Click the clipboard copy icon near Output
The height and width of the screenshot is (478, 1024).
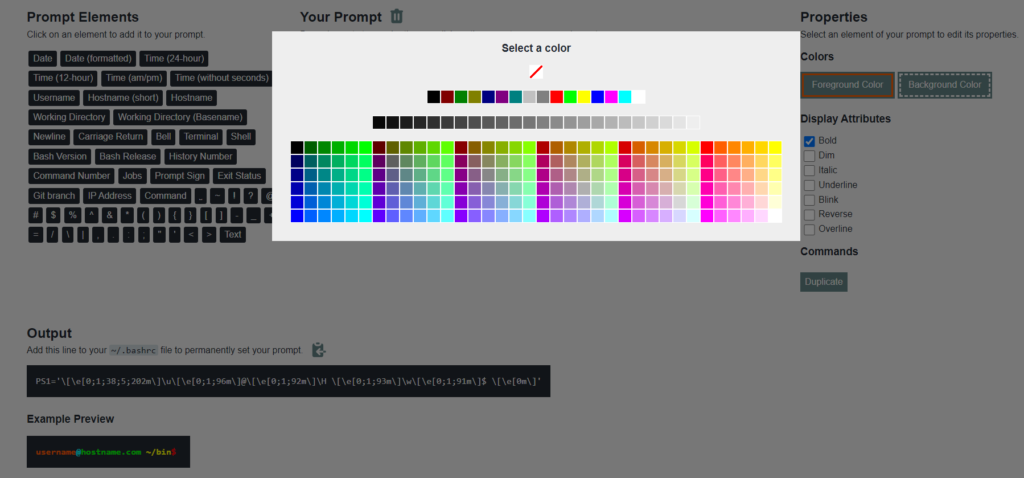pos(318,350)
